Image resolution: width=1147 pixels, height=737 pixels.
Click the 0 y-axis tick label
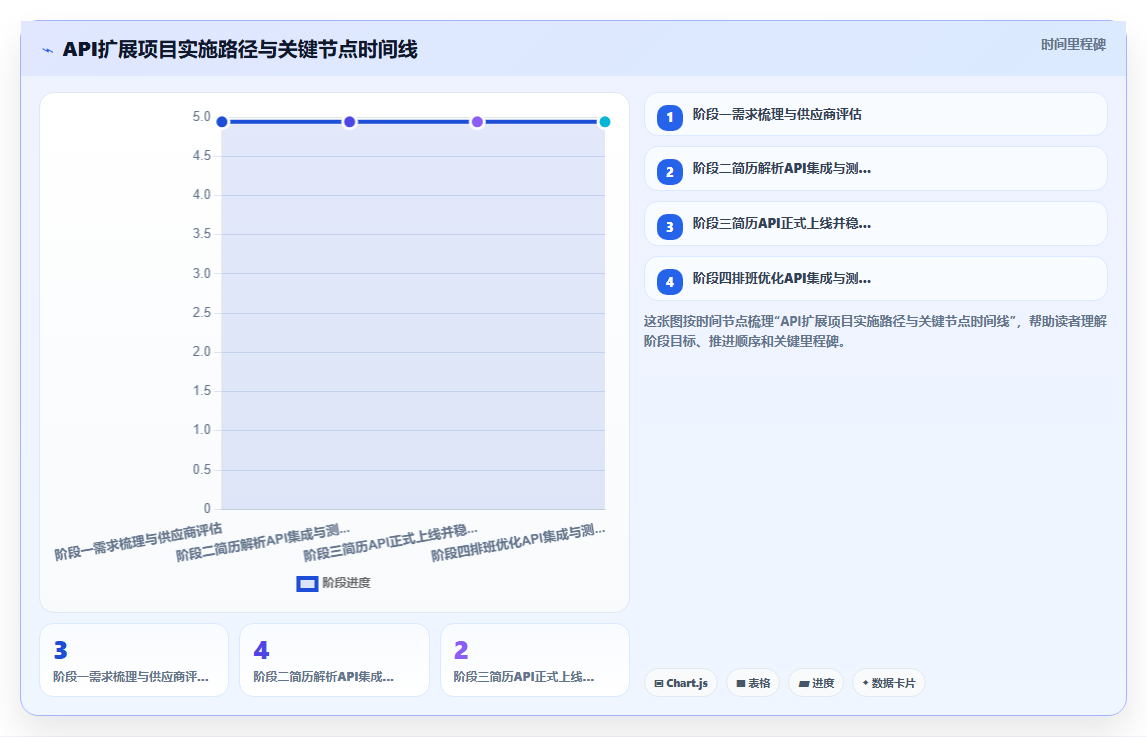pos(207,508)
